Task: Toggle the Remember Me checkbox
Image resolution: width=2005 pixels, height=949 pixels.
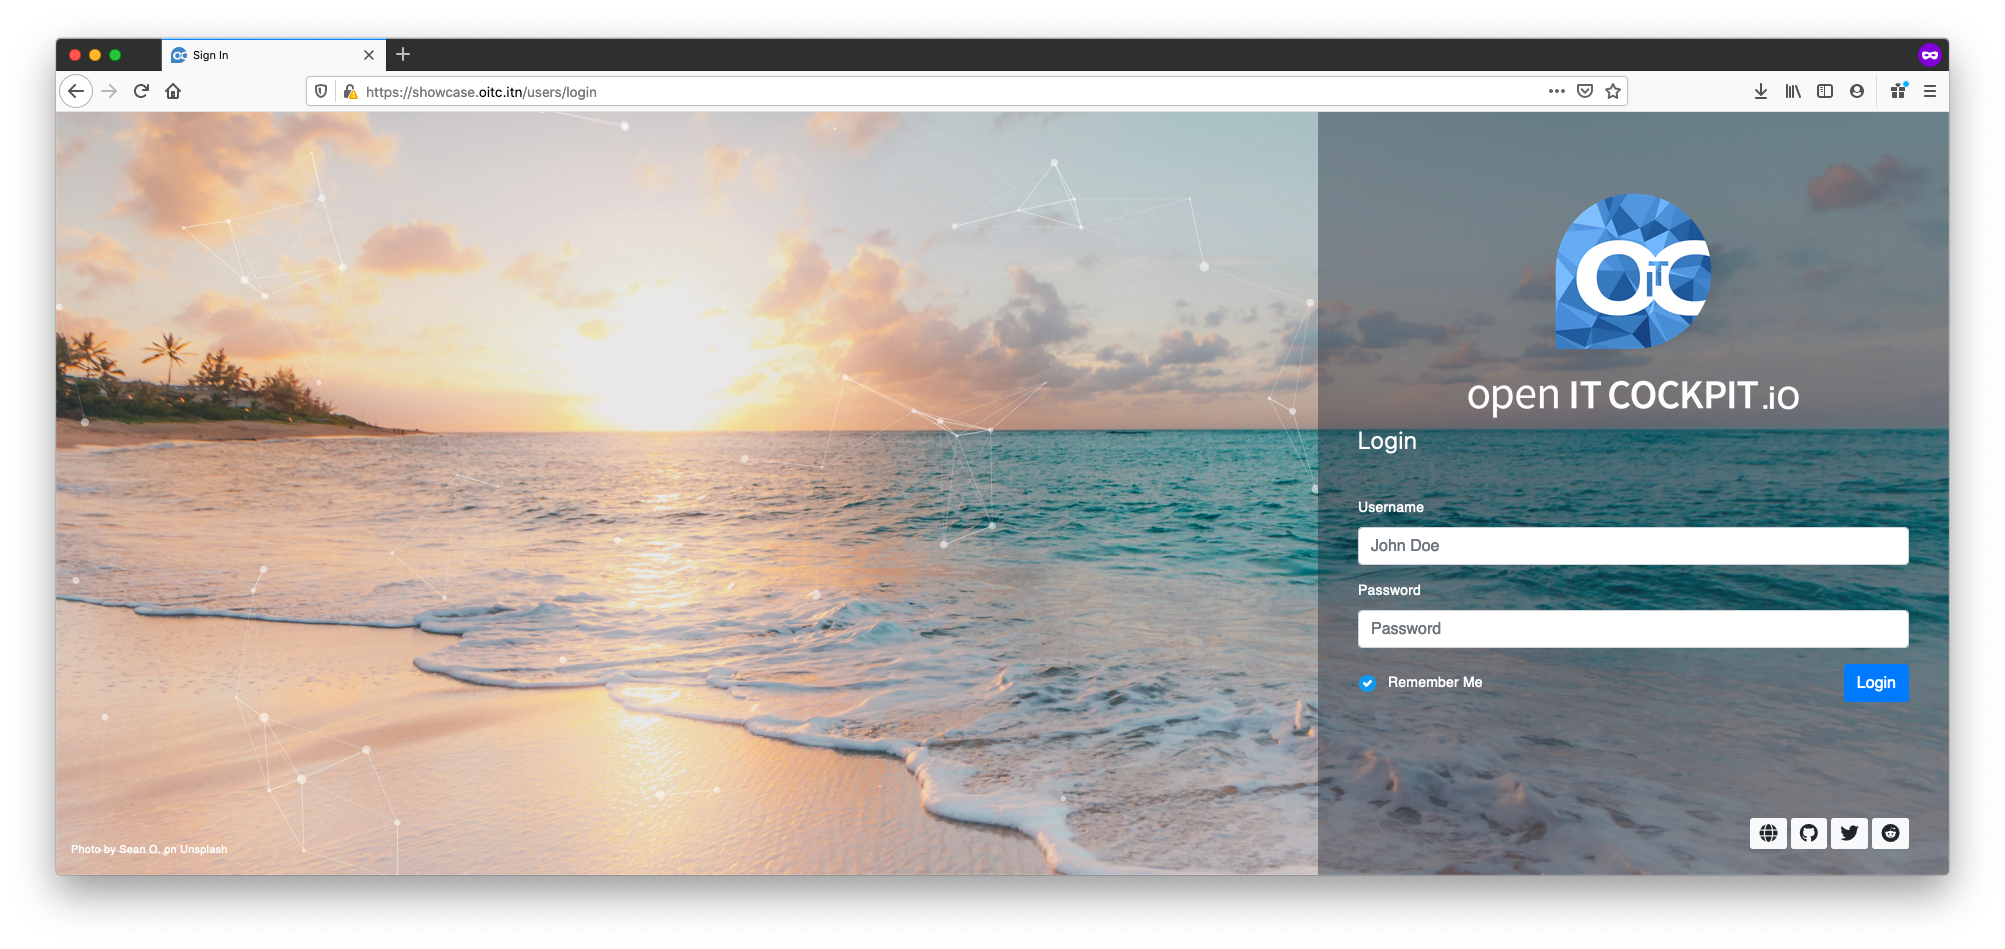Action: coord(1367,683)
